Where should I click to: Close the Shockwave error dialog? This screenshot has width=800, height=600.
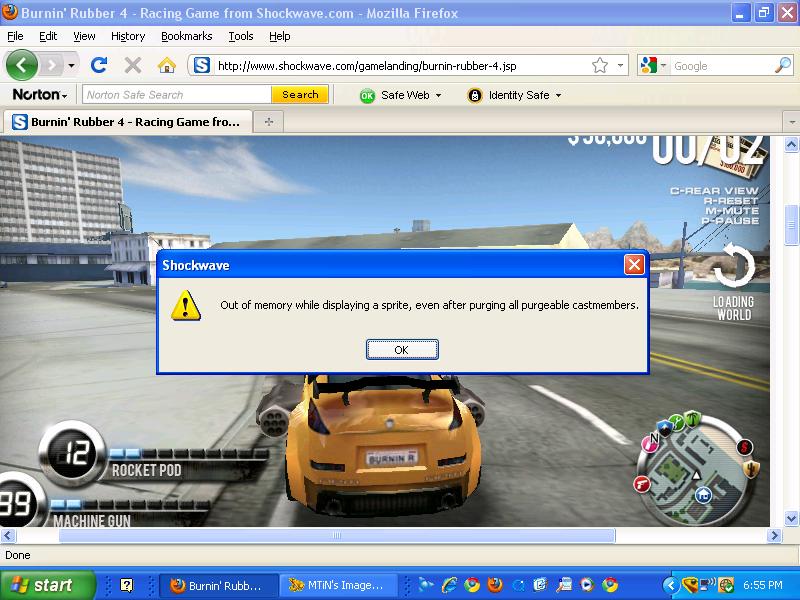[x=634, y=264]
